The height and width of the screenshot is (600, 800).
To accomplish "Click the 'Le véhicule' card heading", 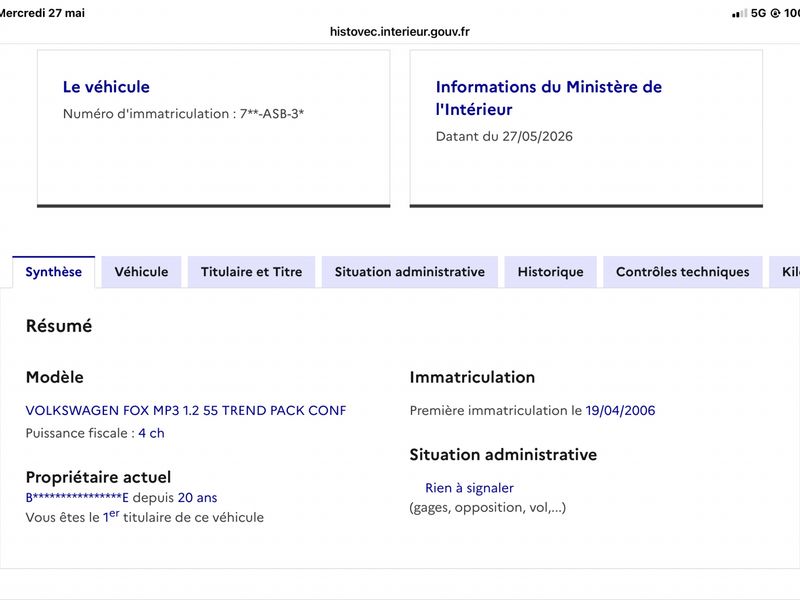I will click(x=106, y=87).
